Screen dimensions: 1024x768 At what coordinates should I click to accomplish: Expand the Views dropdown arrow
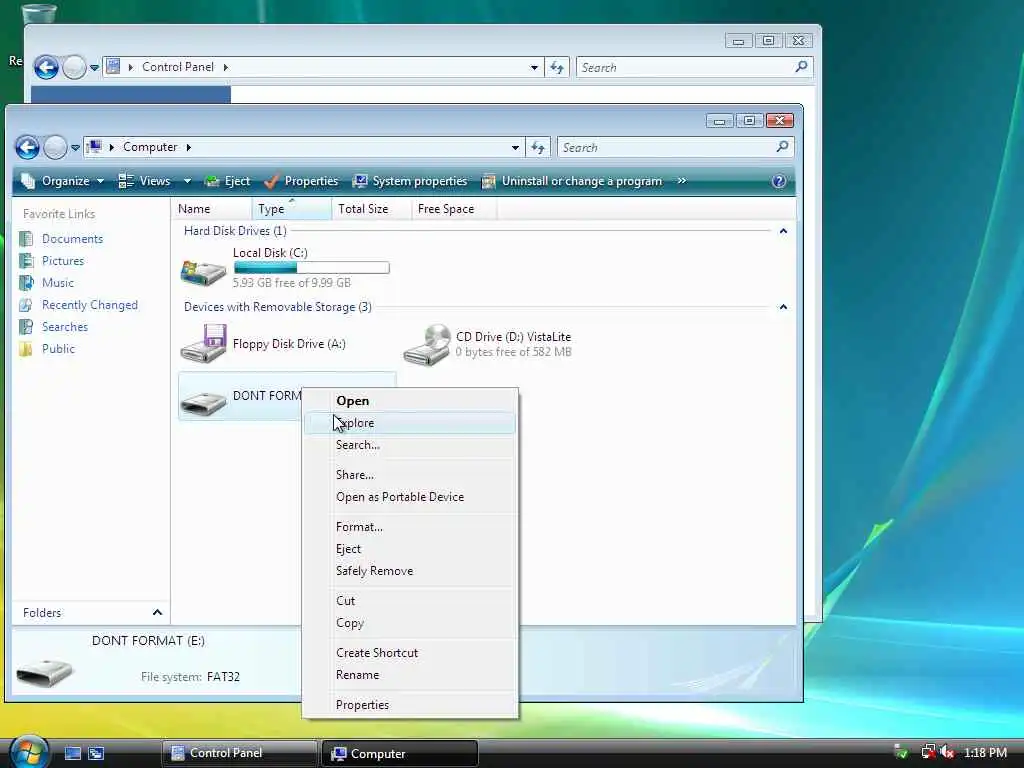(187, 181)
